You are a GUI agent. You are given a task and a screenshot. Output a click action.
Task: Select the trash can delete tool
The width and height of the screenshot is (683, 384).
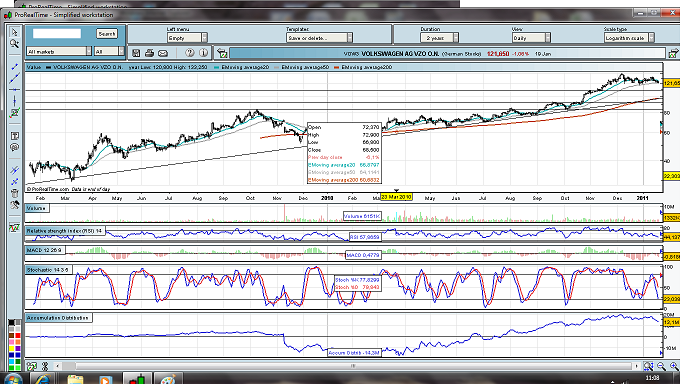pos(14,193)
